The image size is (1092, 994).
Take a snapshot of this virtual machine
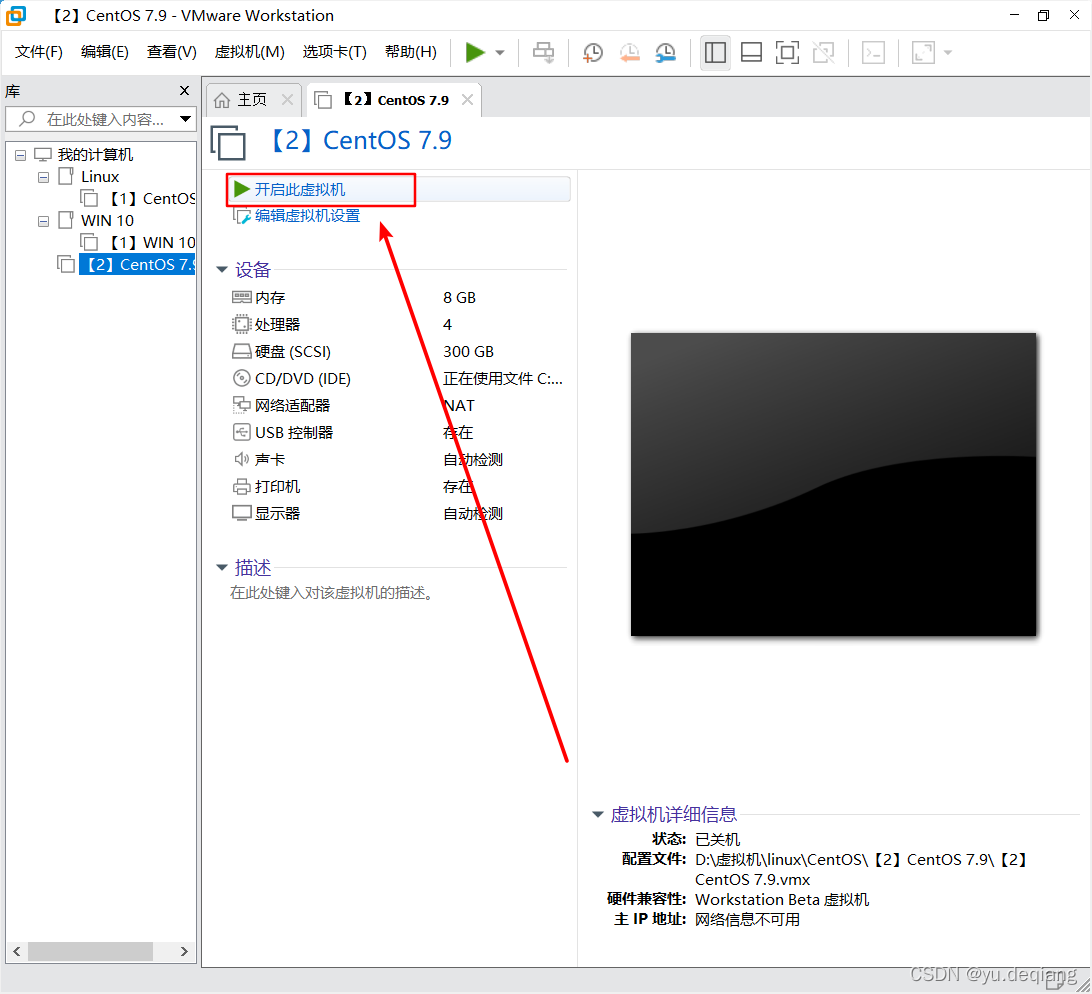point(593,52)
